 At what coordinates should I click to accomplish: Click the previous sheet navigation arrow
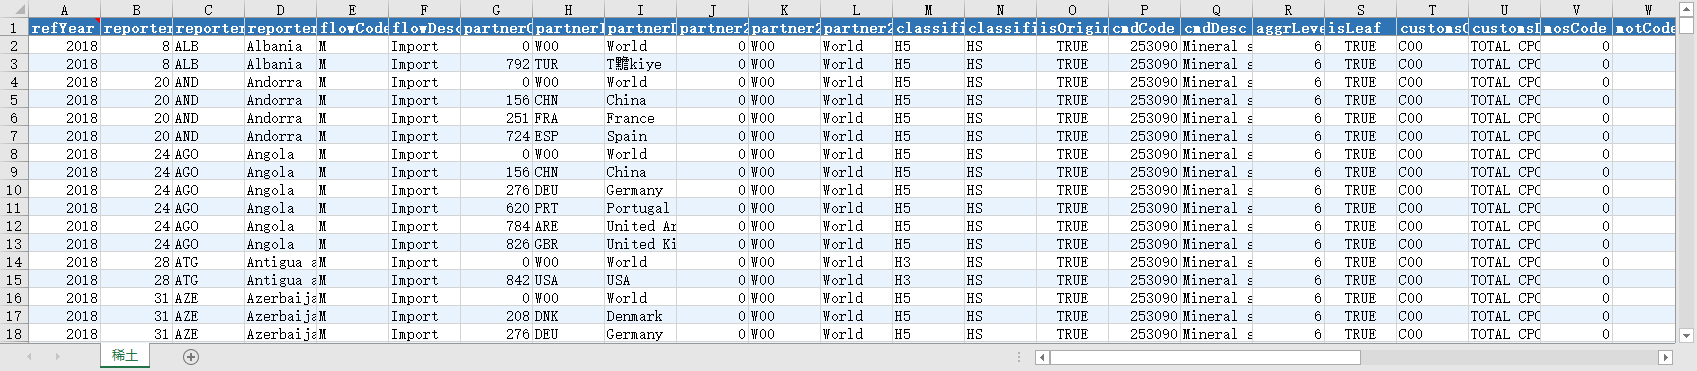pos(30,357)
